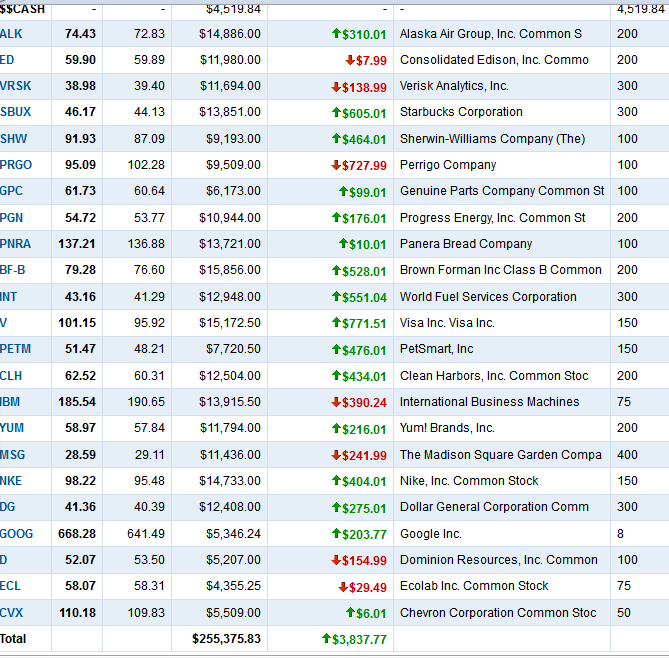The height and width of the screenshot is (658, 669).
Task: Click the PNRA ticker symbol
Action: click(x=15, y=244)
